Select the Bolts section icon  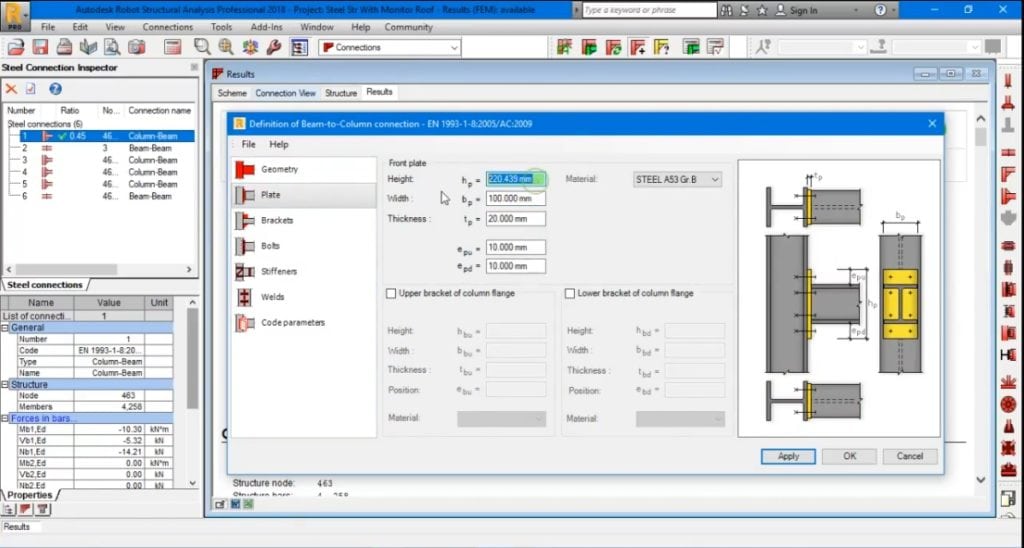244,246
